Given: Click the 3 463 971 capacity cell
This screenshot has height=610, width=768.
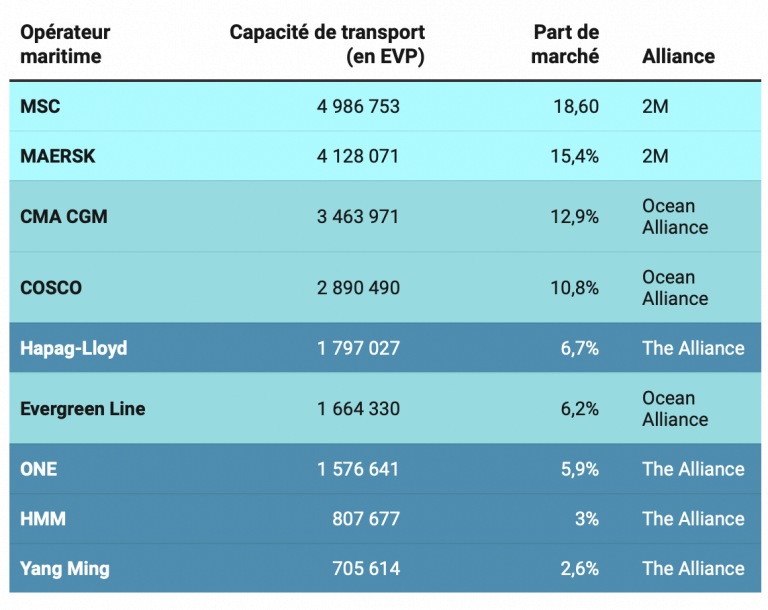Looking at the screenshot, I should tap(358, 216).
